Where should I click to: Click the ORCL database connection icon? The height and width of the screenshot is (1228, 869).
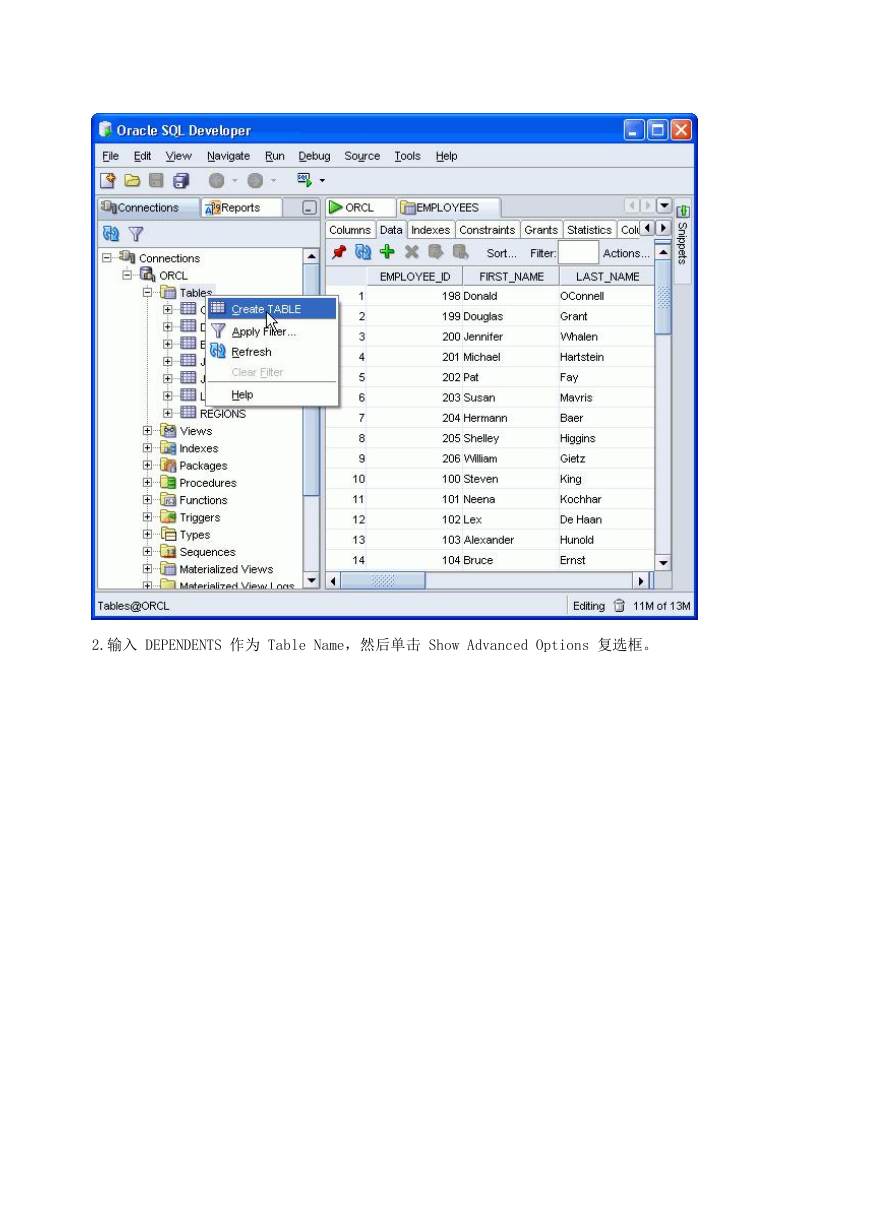pyautogui.click(x=147, y=275)
